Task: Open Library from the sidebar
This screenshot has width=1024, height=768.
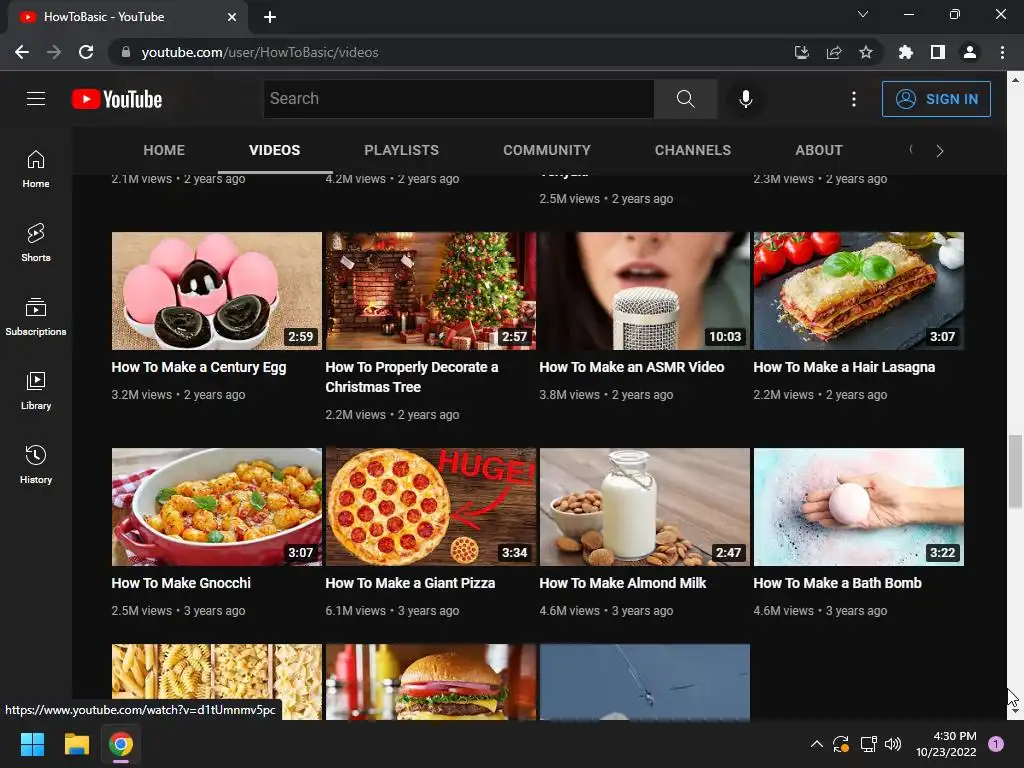Action: [x=36, y=391]
